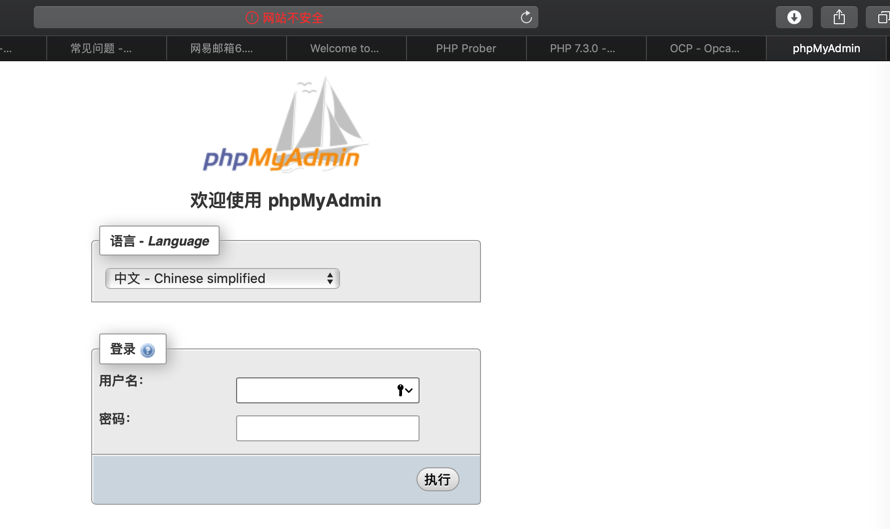Select the phpMyAdmin browser tab
Screen dimensions: 890x529
pos(826,48)
